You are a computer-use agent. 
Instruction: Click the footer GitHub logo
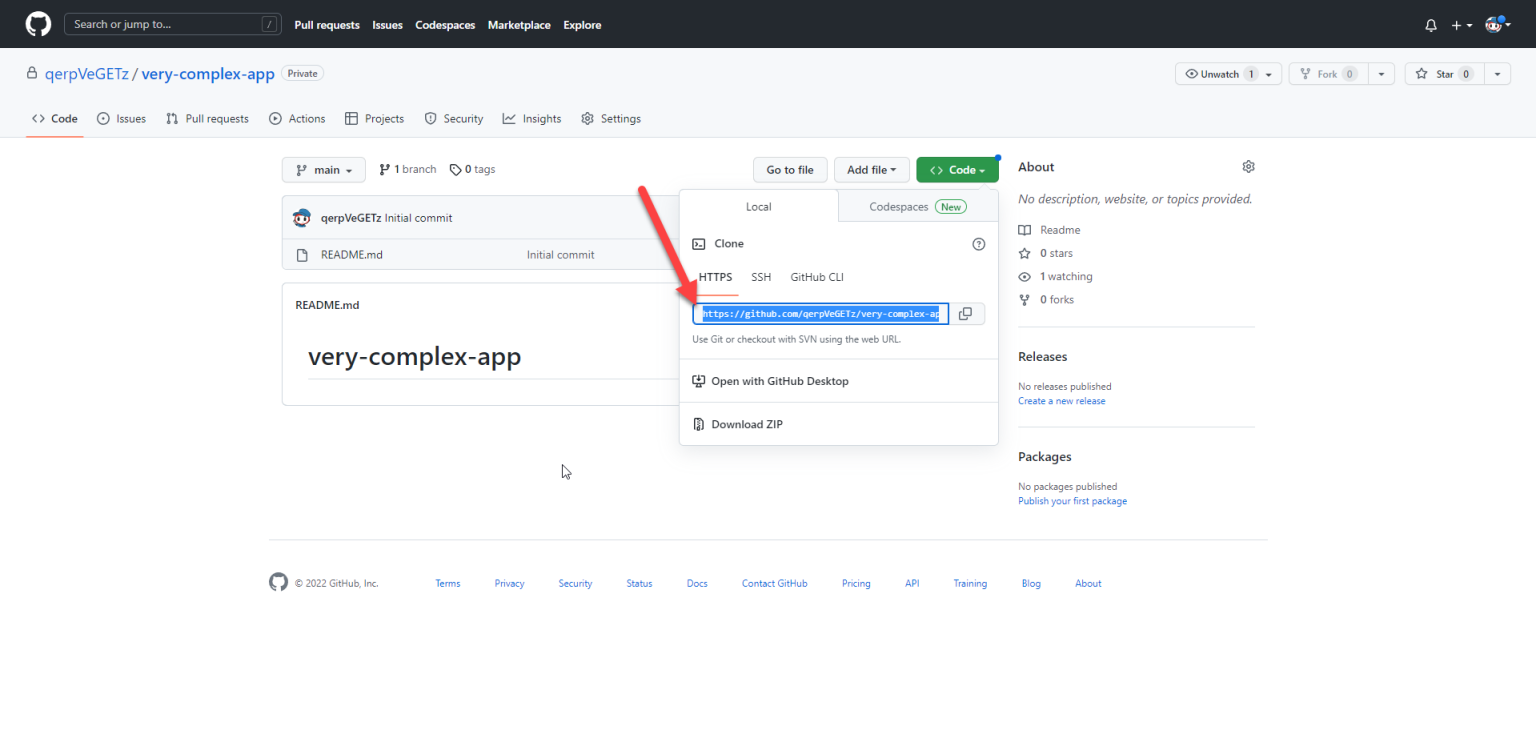point(278,582)
